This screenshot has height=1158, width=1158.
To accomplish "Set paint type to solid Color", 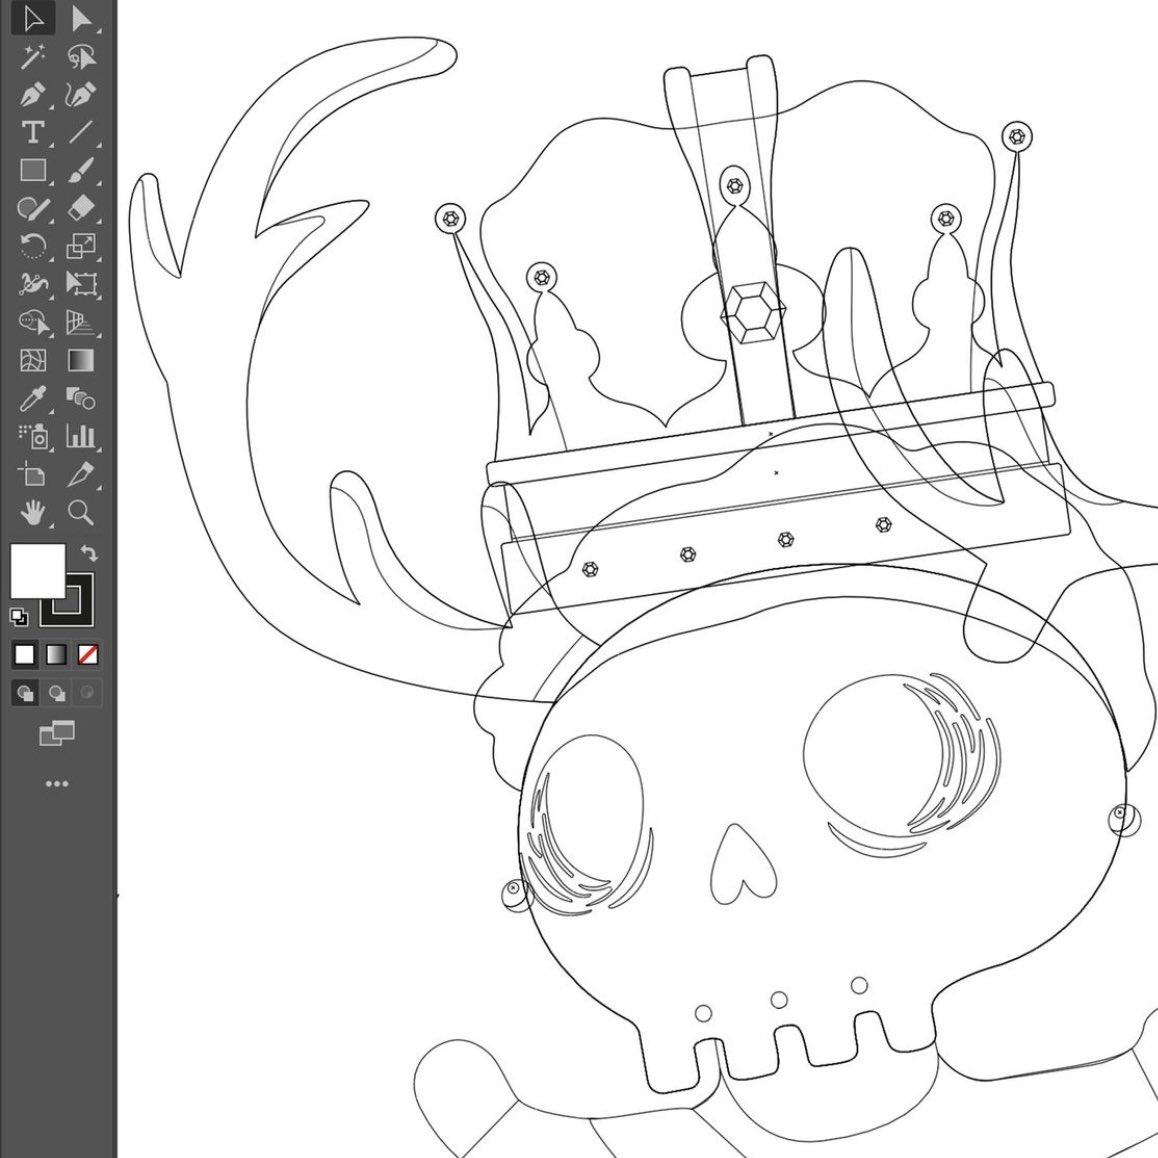I will (x=25, y=654).
